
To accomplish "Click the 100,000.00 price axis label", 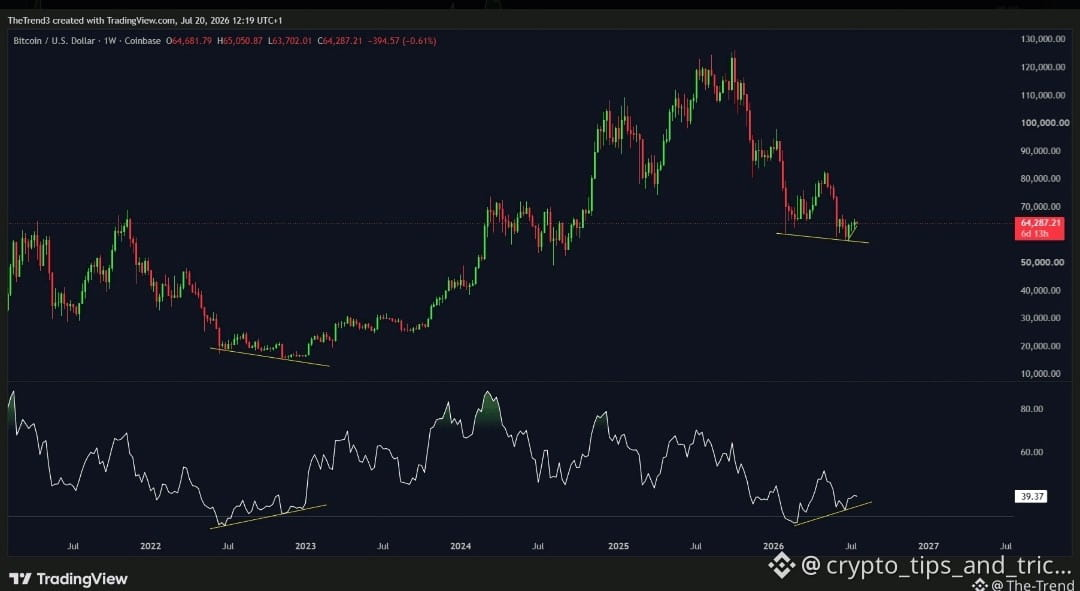I will (1043, 123).
